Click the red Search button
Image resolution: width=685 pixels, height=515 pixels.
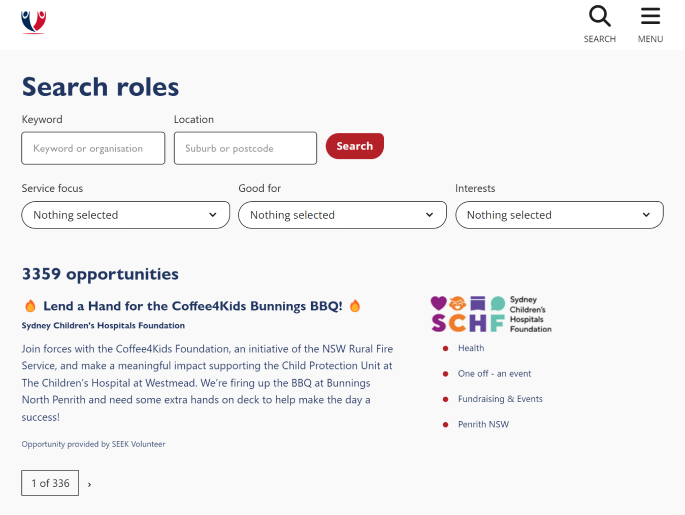[x=355, y=146]
